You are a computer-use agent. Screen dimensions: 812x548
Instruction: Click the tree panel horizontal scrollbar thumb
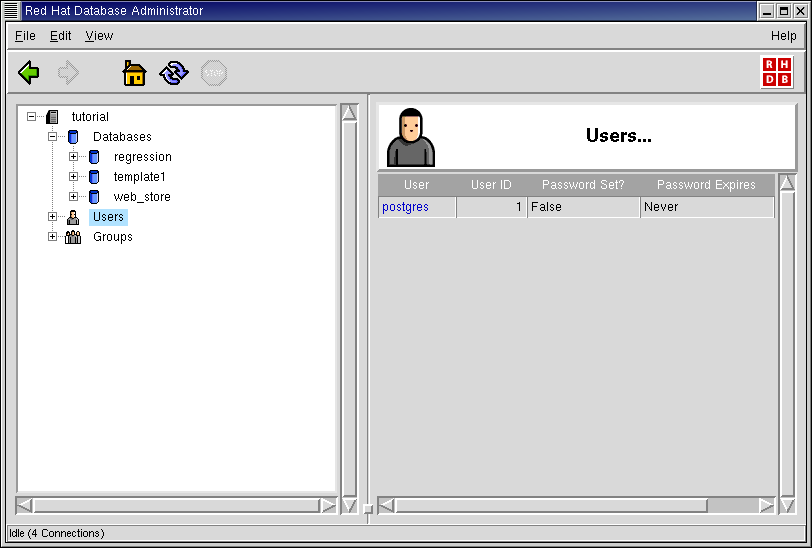tap(176, 506)
